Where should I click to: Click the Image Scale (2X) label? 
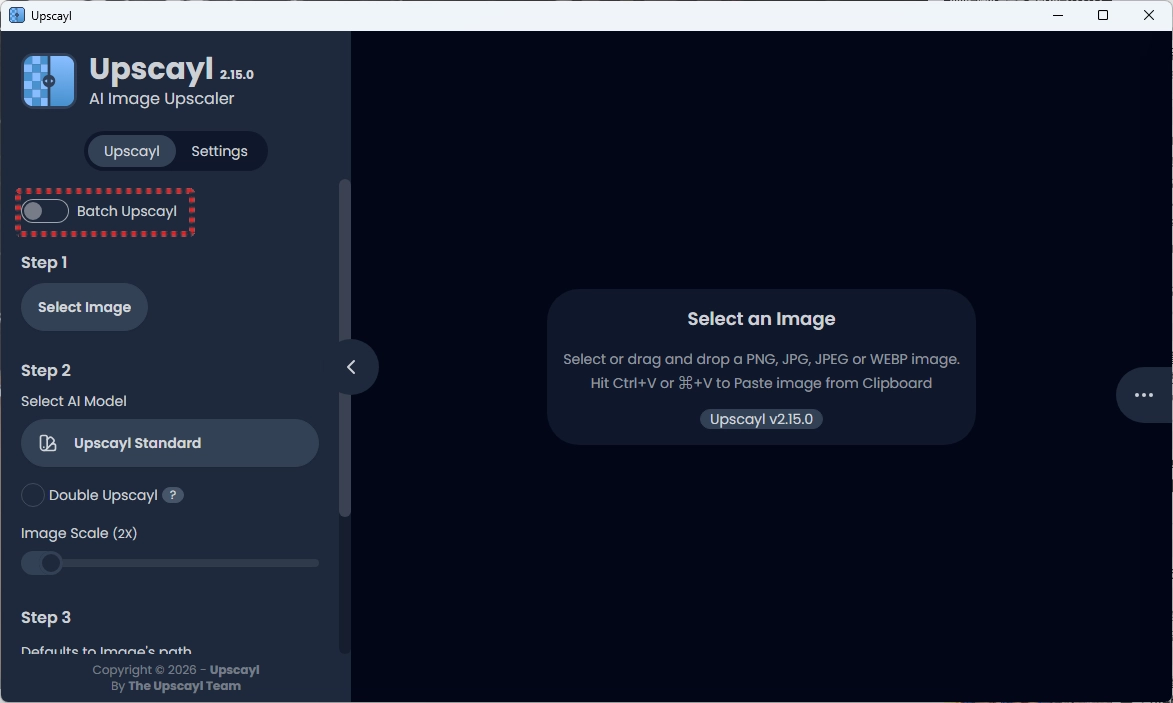(x=79, y=533)
